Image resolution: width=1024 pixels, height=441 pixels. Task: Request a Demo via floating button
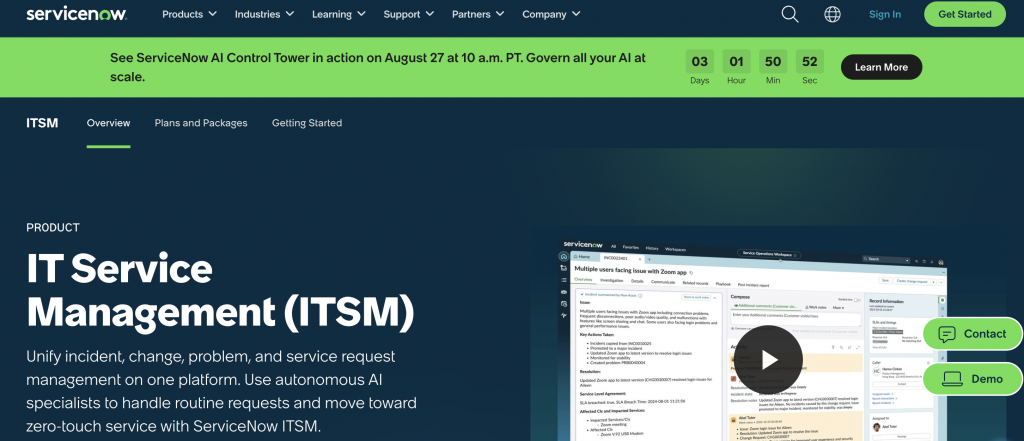[972, 379]
